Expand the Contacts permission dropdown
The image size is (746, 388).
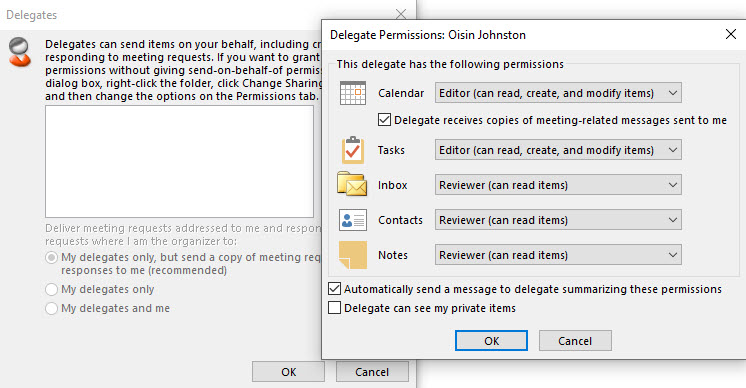(558, 220)
